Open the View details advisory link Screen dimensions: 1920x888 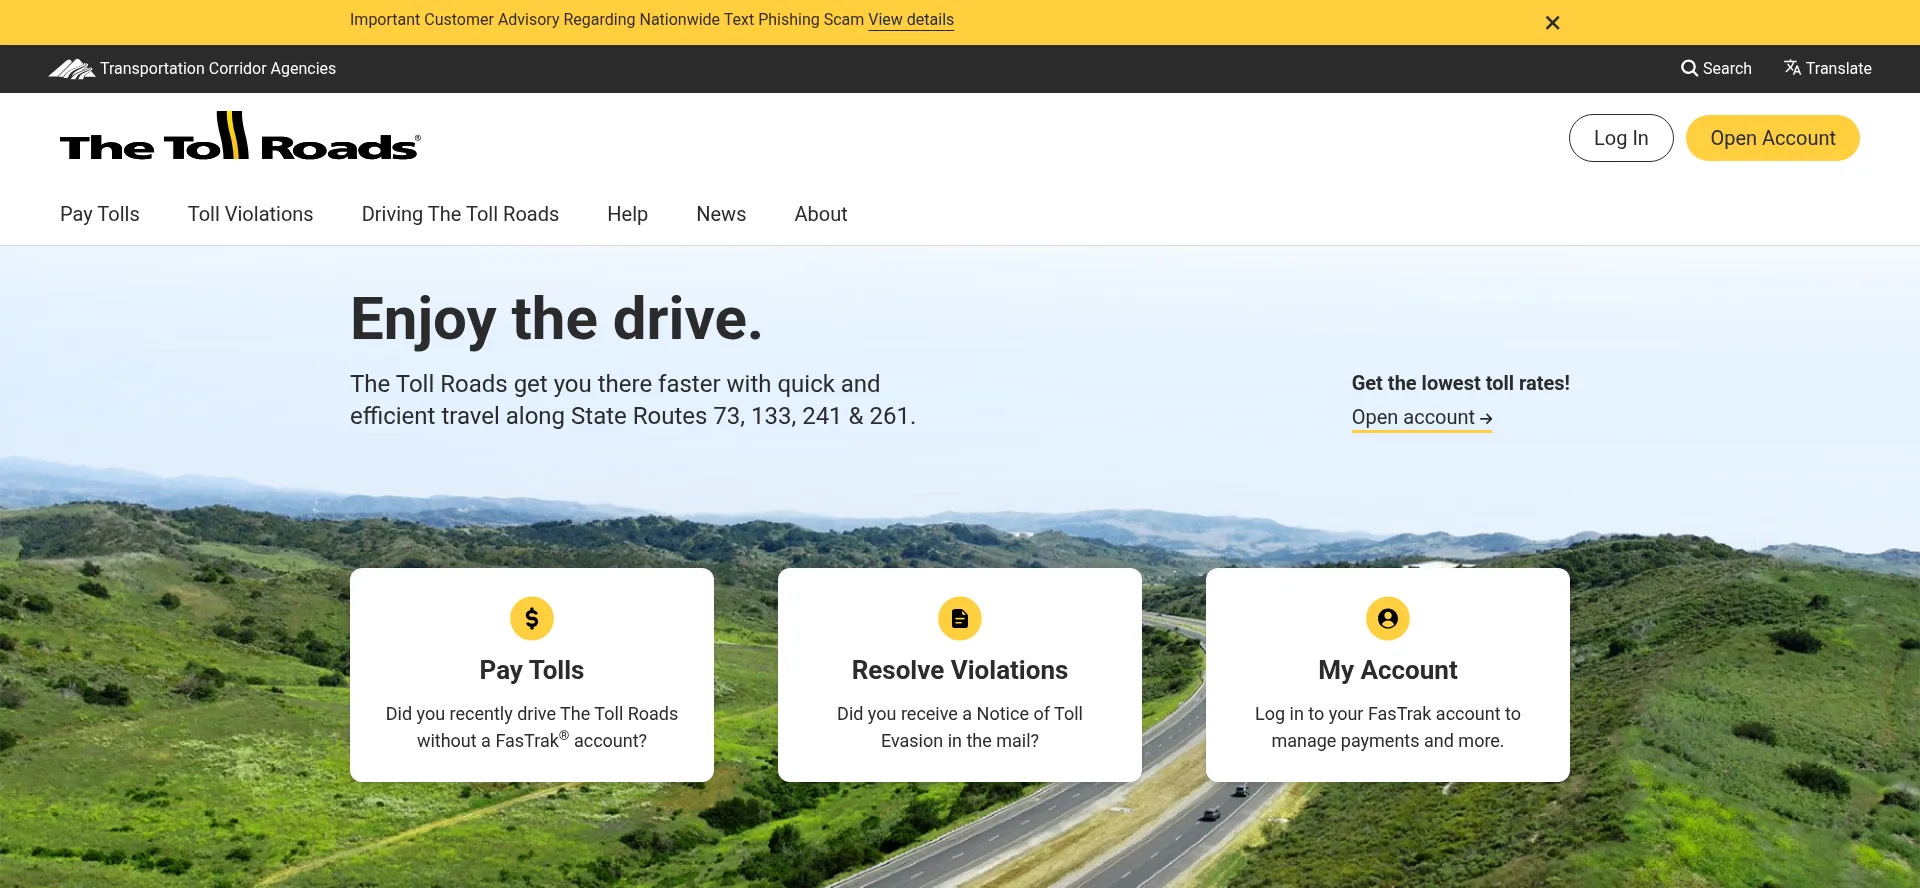pyautogui.click(x=911, y=20)
